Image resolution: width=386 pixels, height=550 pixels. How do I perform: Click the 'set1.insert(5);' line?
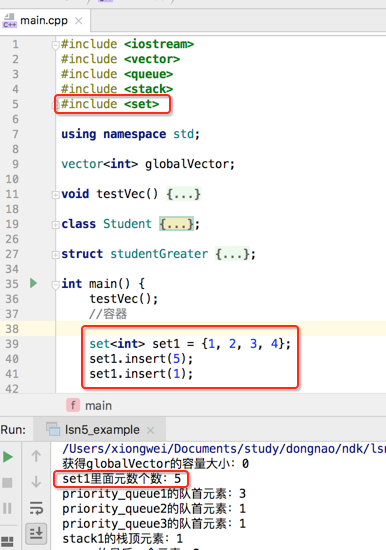pyautogui.click(x=141, y=359)
